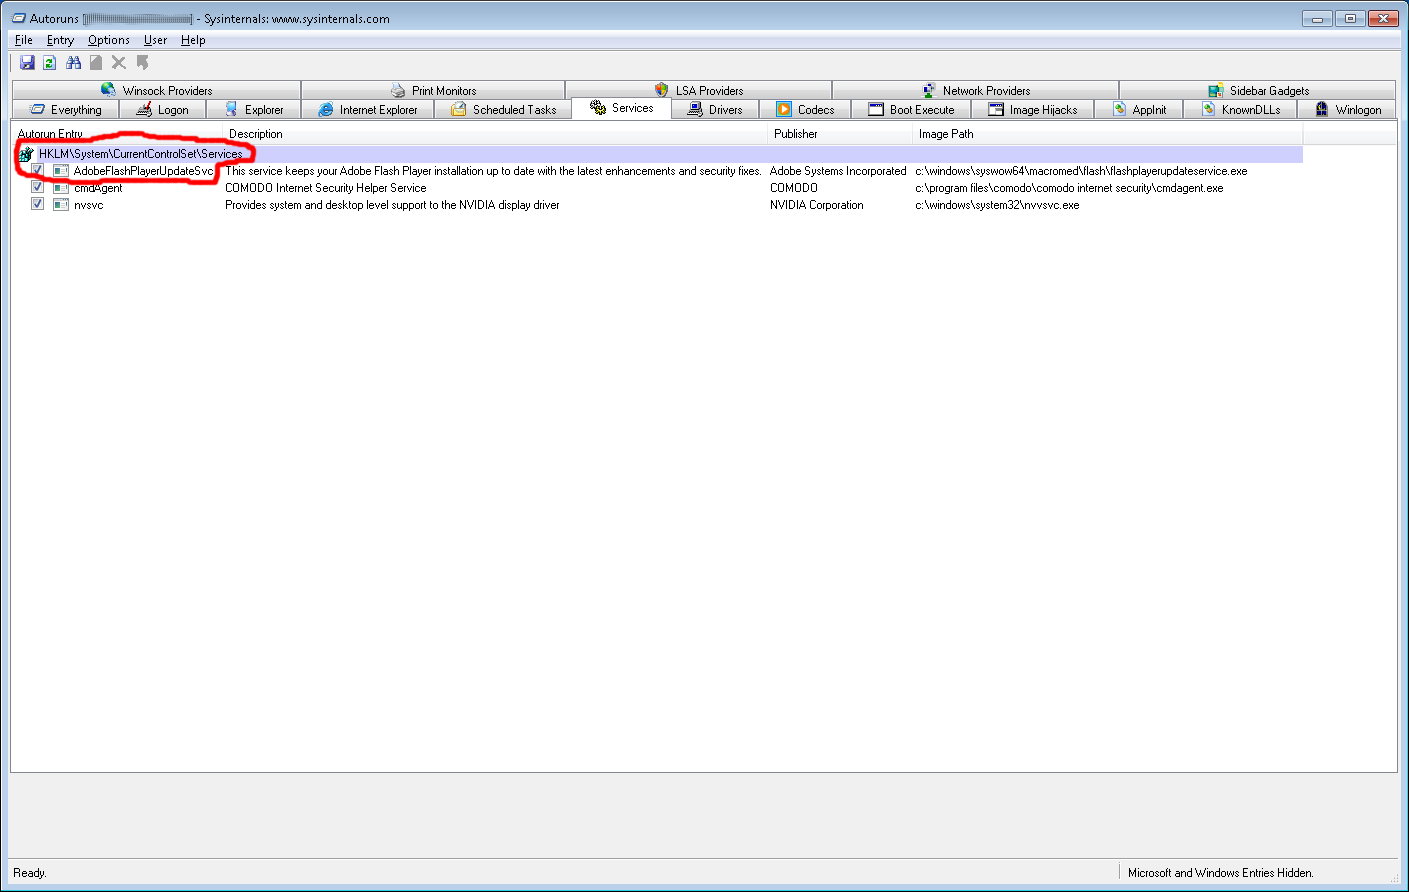Viewport: 1409px width, 892px height.
Task: Open the LSA Providers tab
Action: [698, 90]
